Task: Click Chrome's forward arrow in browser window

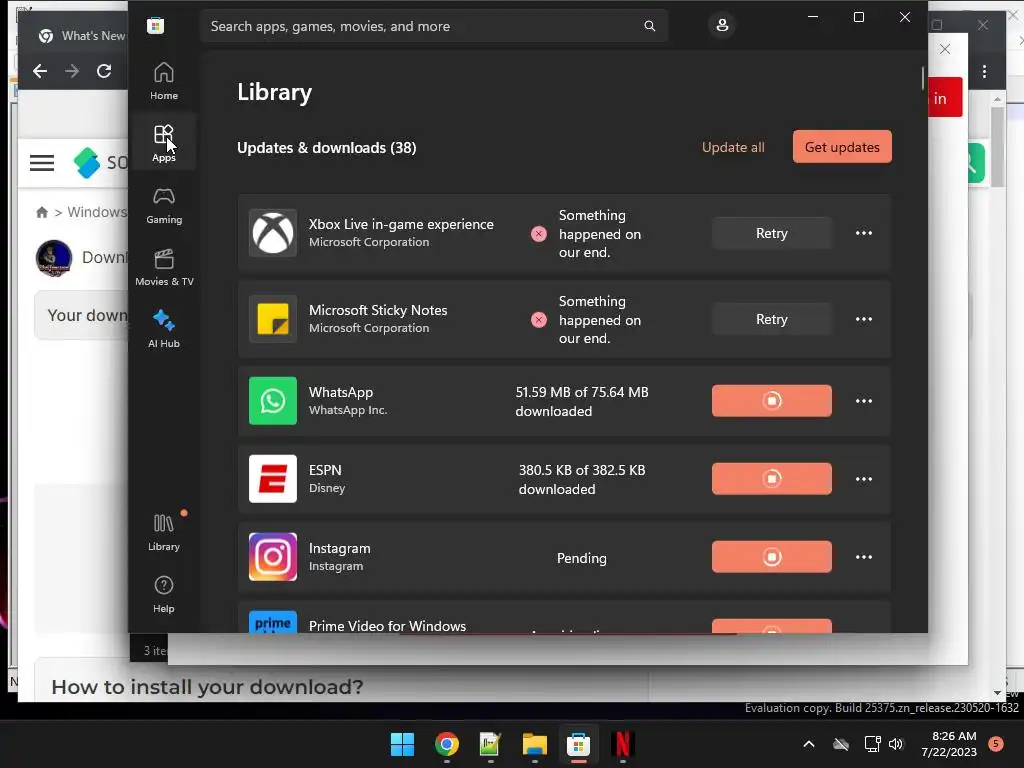Action: (x=72, y=71)
